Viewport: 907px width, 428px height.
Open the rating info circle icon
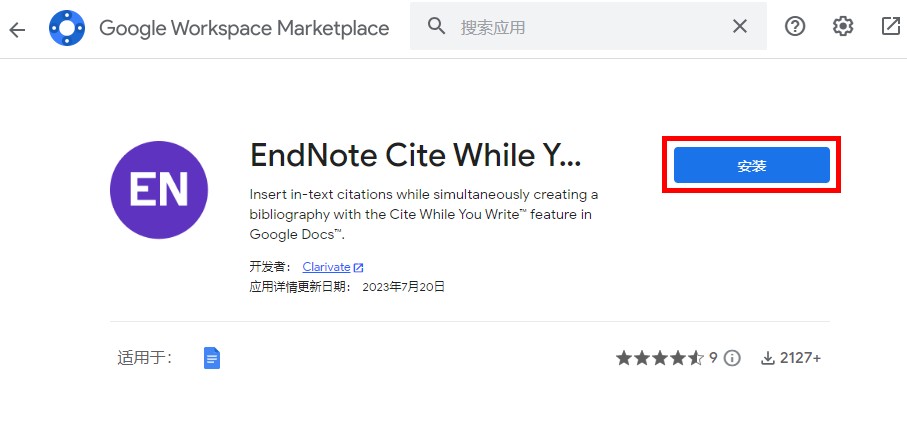pyautogui.click(x=732, y=358)
